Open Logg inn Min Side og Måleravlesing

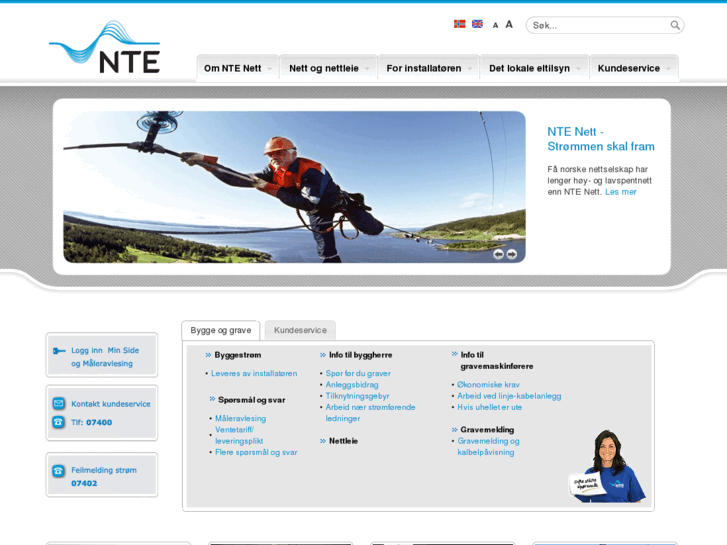pos(105,357)
